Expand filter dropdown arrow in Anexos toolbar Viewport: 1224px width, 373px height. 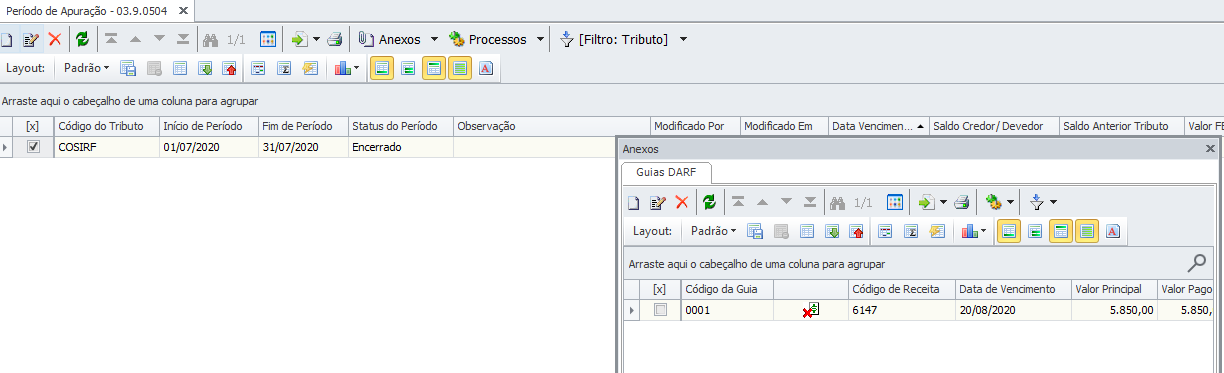1054,202
